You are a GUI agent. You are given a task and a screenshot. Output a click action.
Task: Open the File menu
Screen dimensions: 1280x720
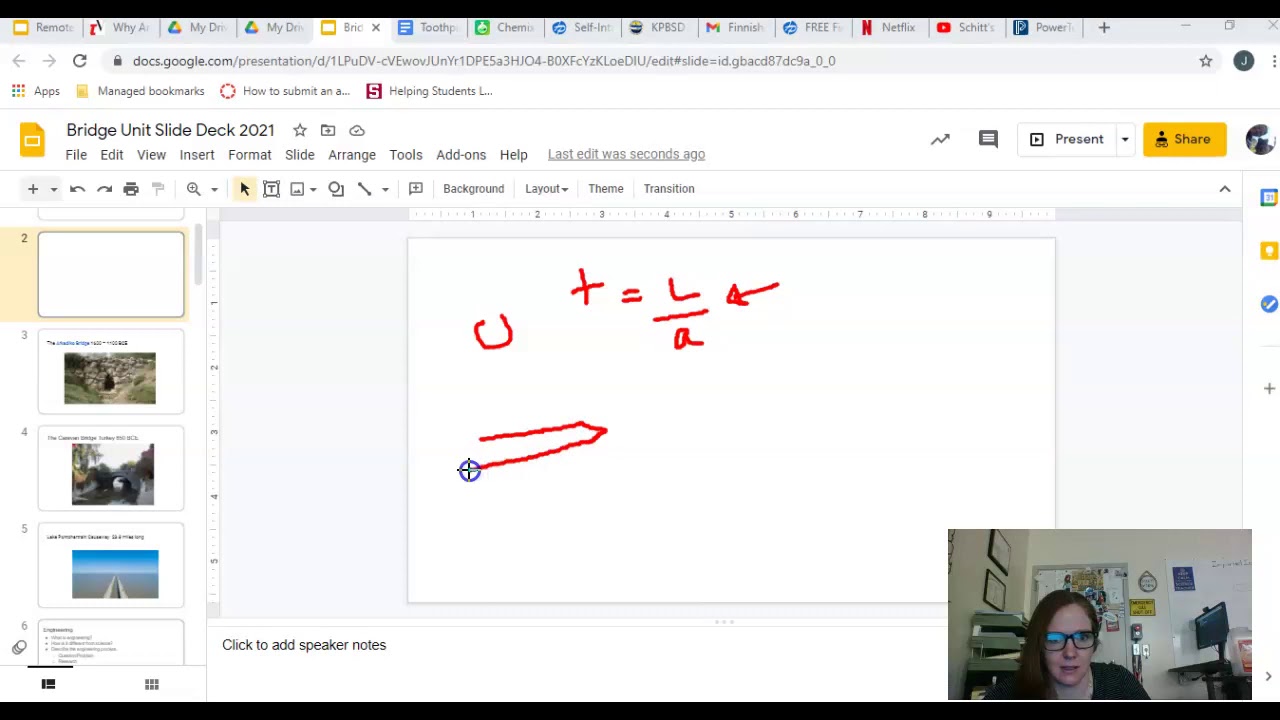tap(76, 155)
